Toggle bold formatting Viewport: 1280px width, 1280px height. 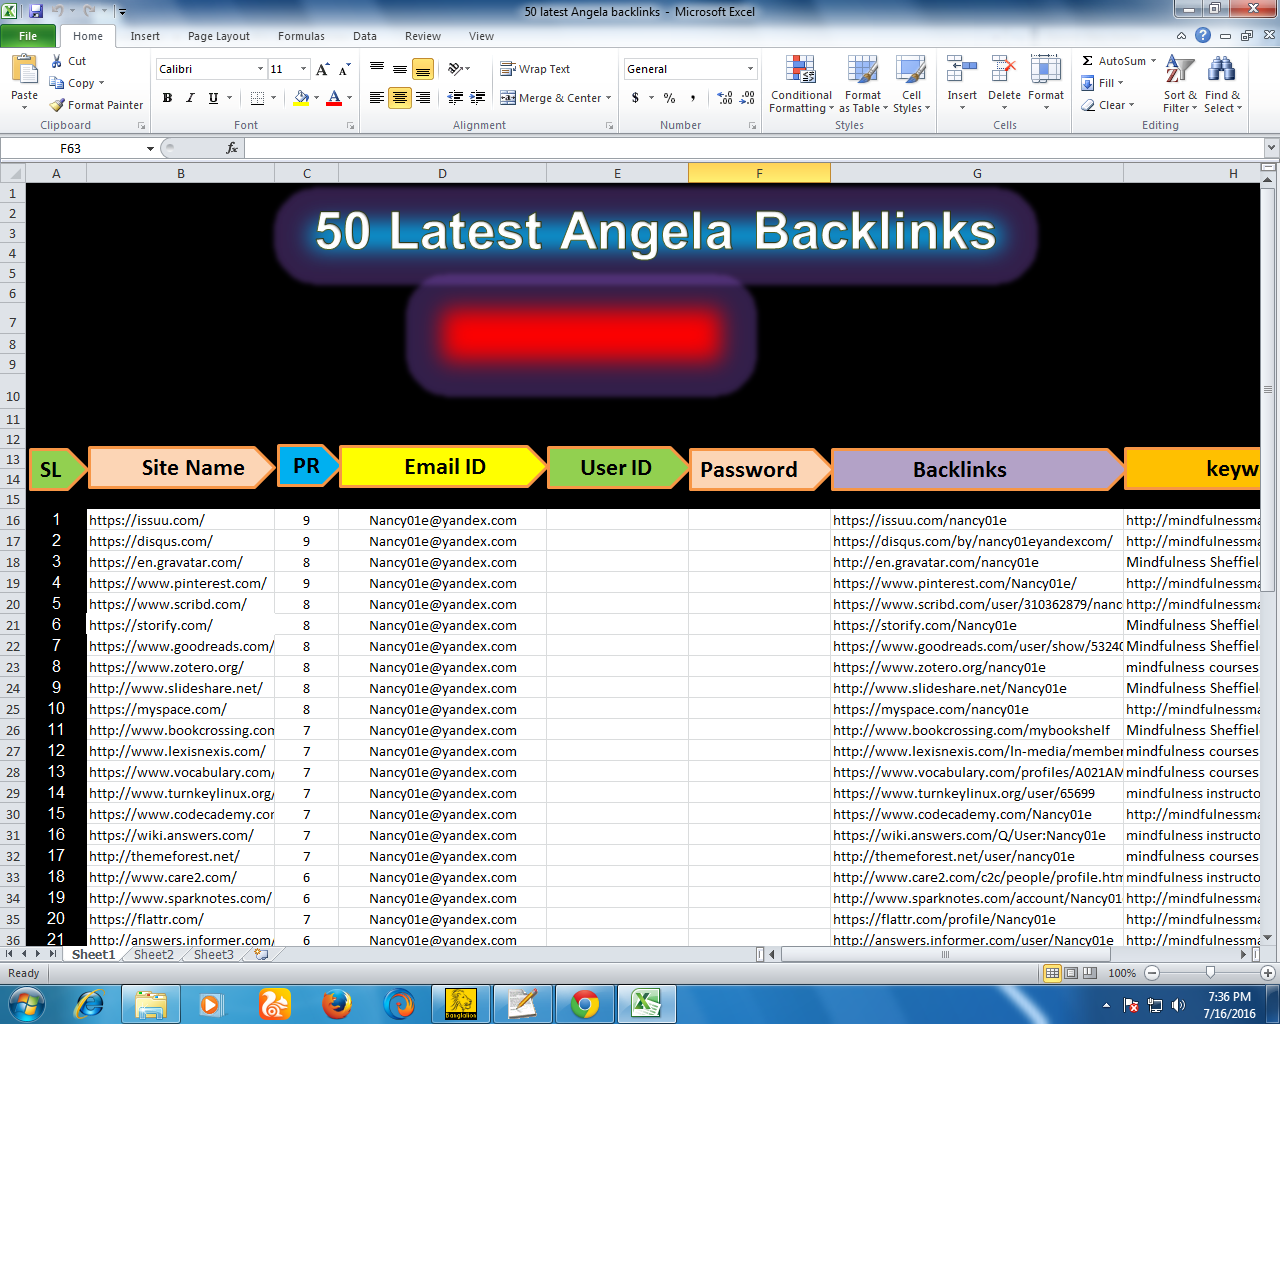click(167, 98)
